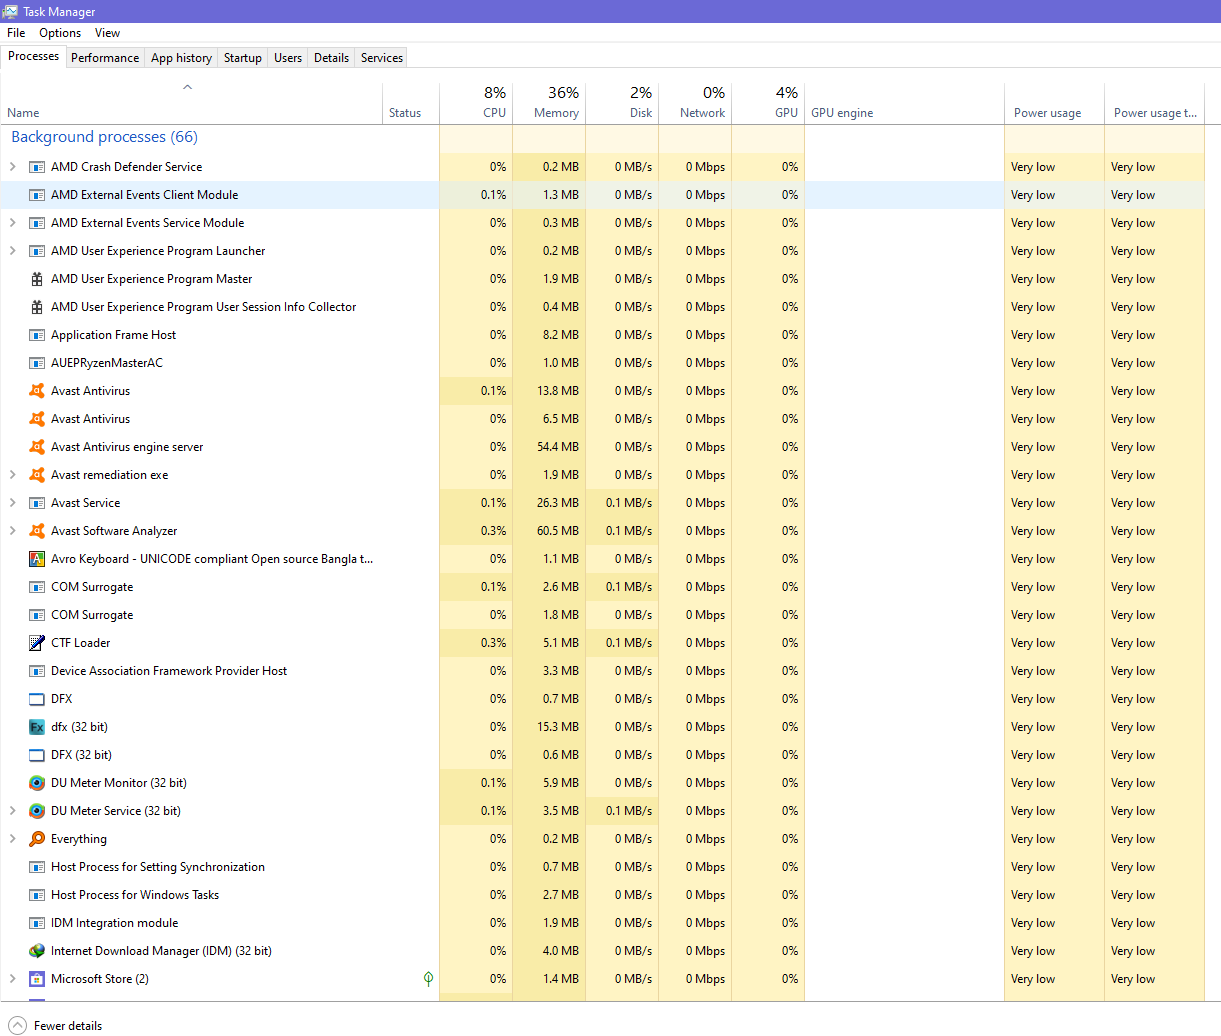Click the Microsoft Store bag icon
Image resolution: width=1221 pixels, height=1036 pixels.
point(37,979)
